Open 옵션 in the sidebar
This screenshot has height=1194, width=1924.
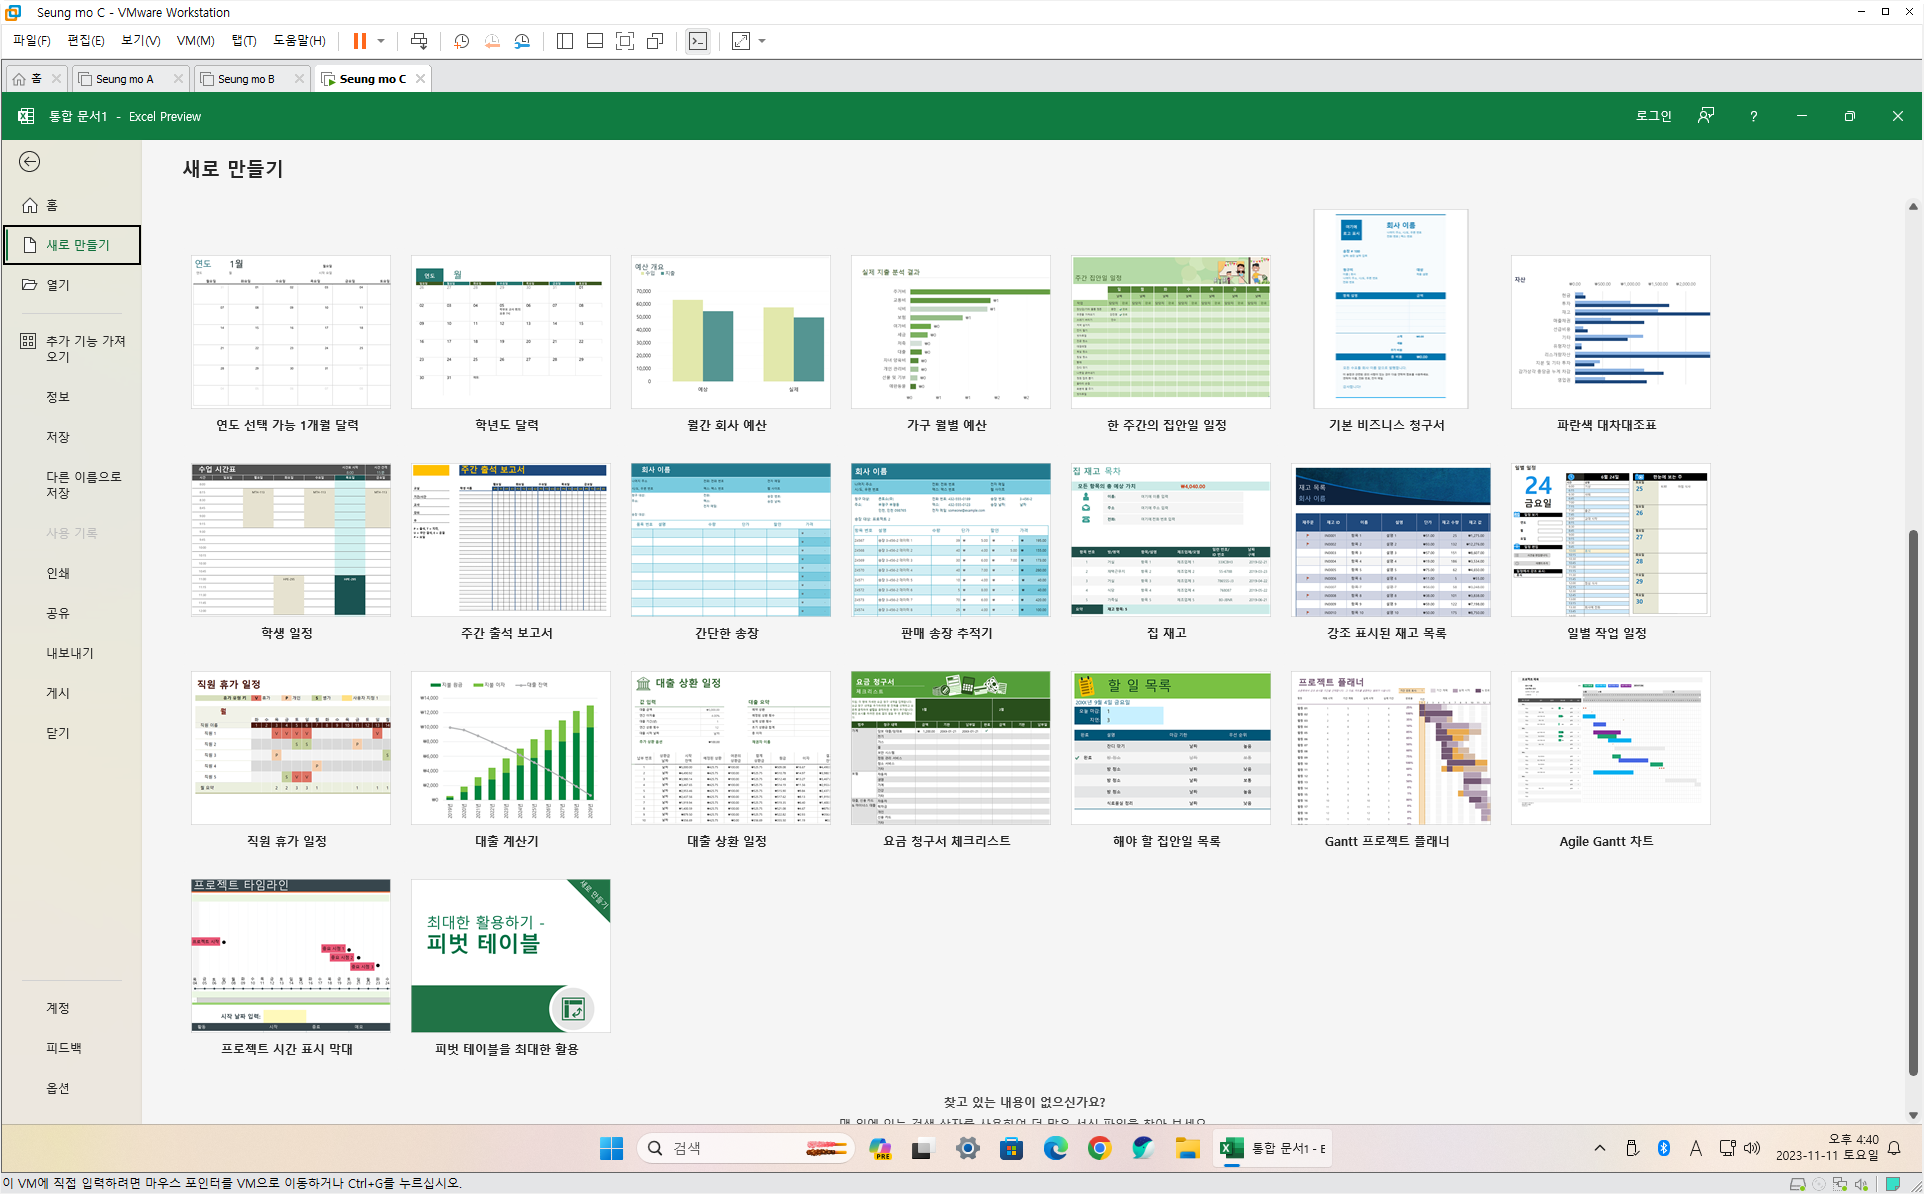[58, 1088]
